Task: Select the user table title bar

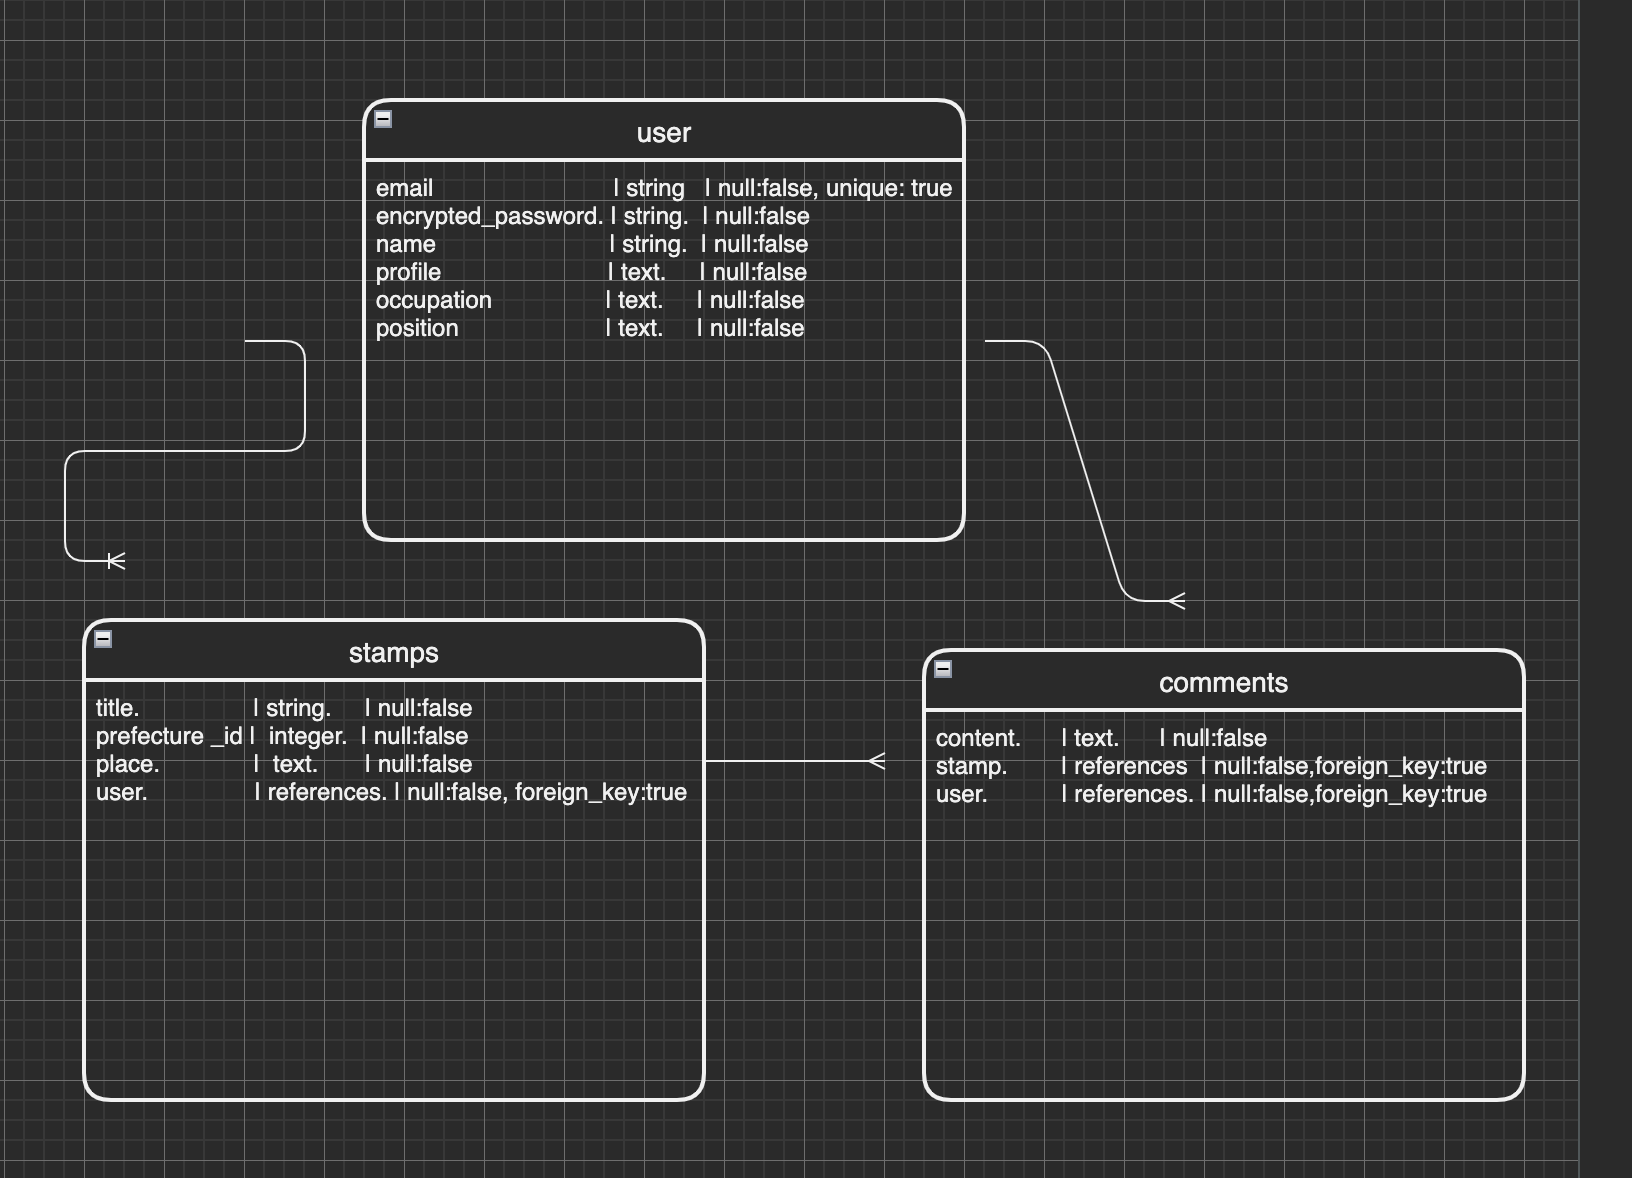Action: (664, 132)
